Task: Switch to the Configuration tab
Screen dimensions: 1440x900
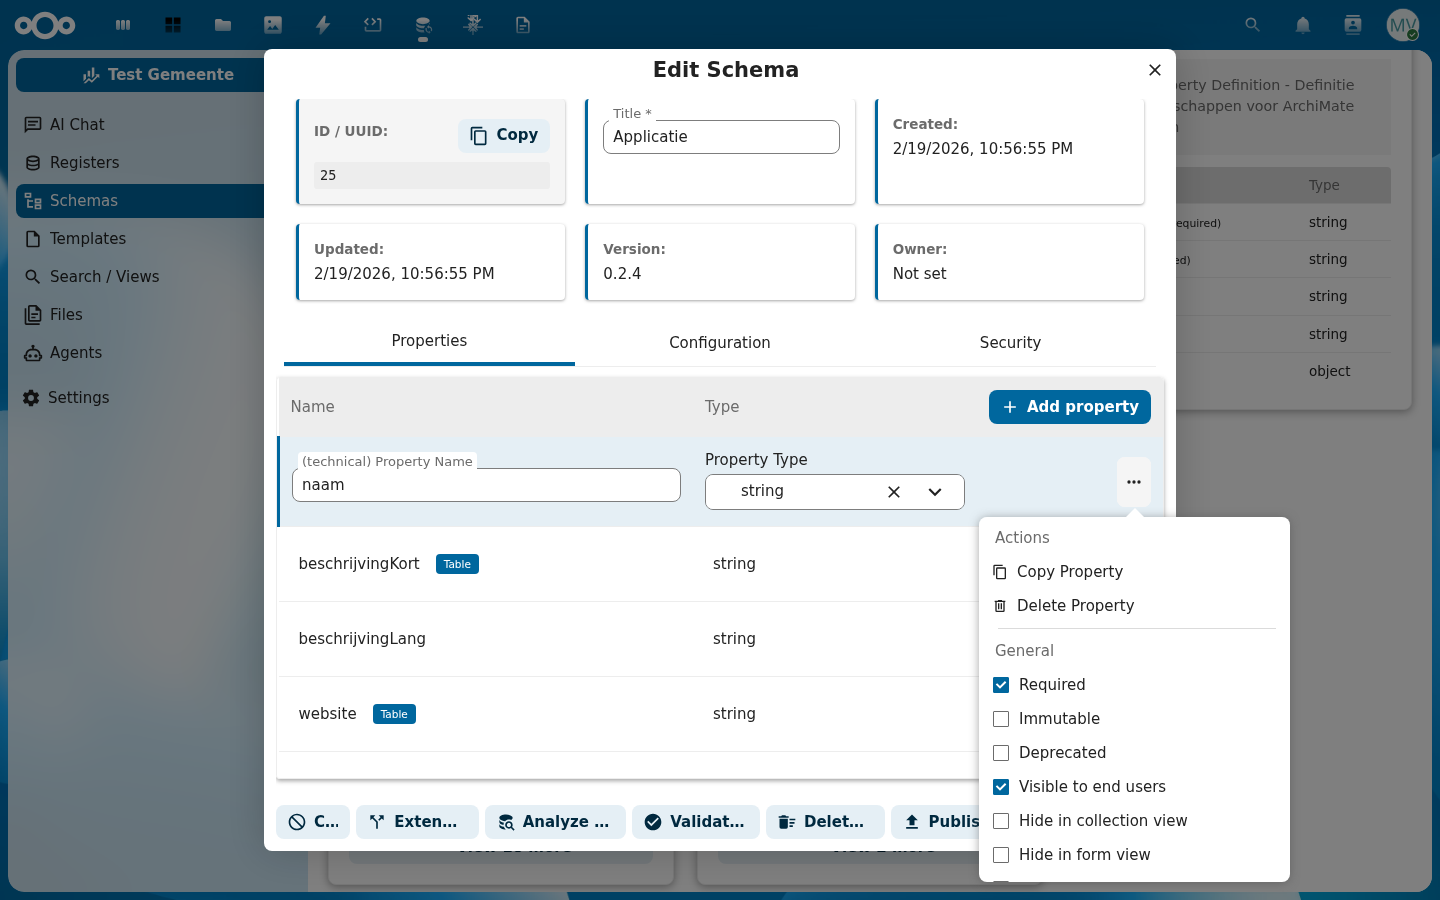Action: point(719,343)
